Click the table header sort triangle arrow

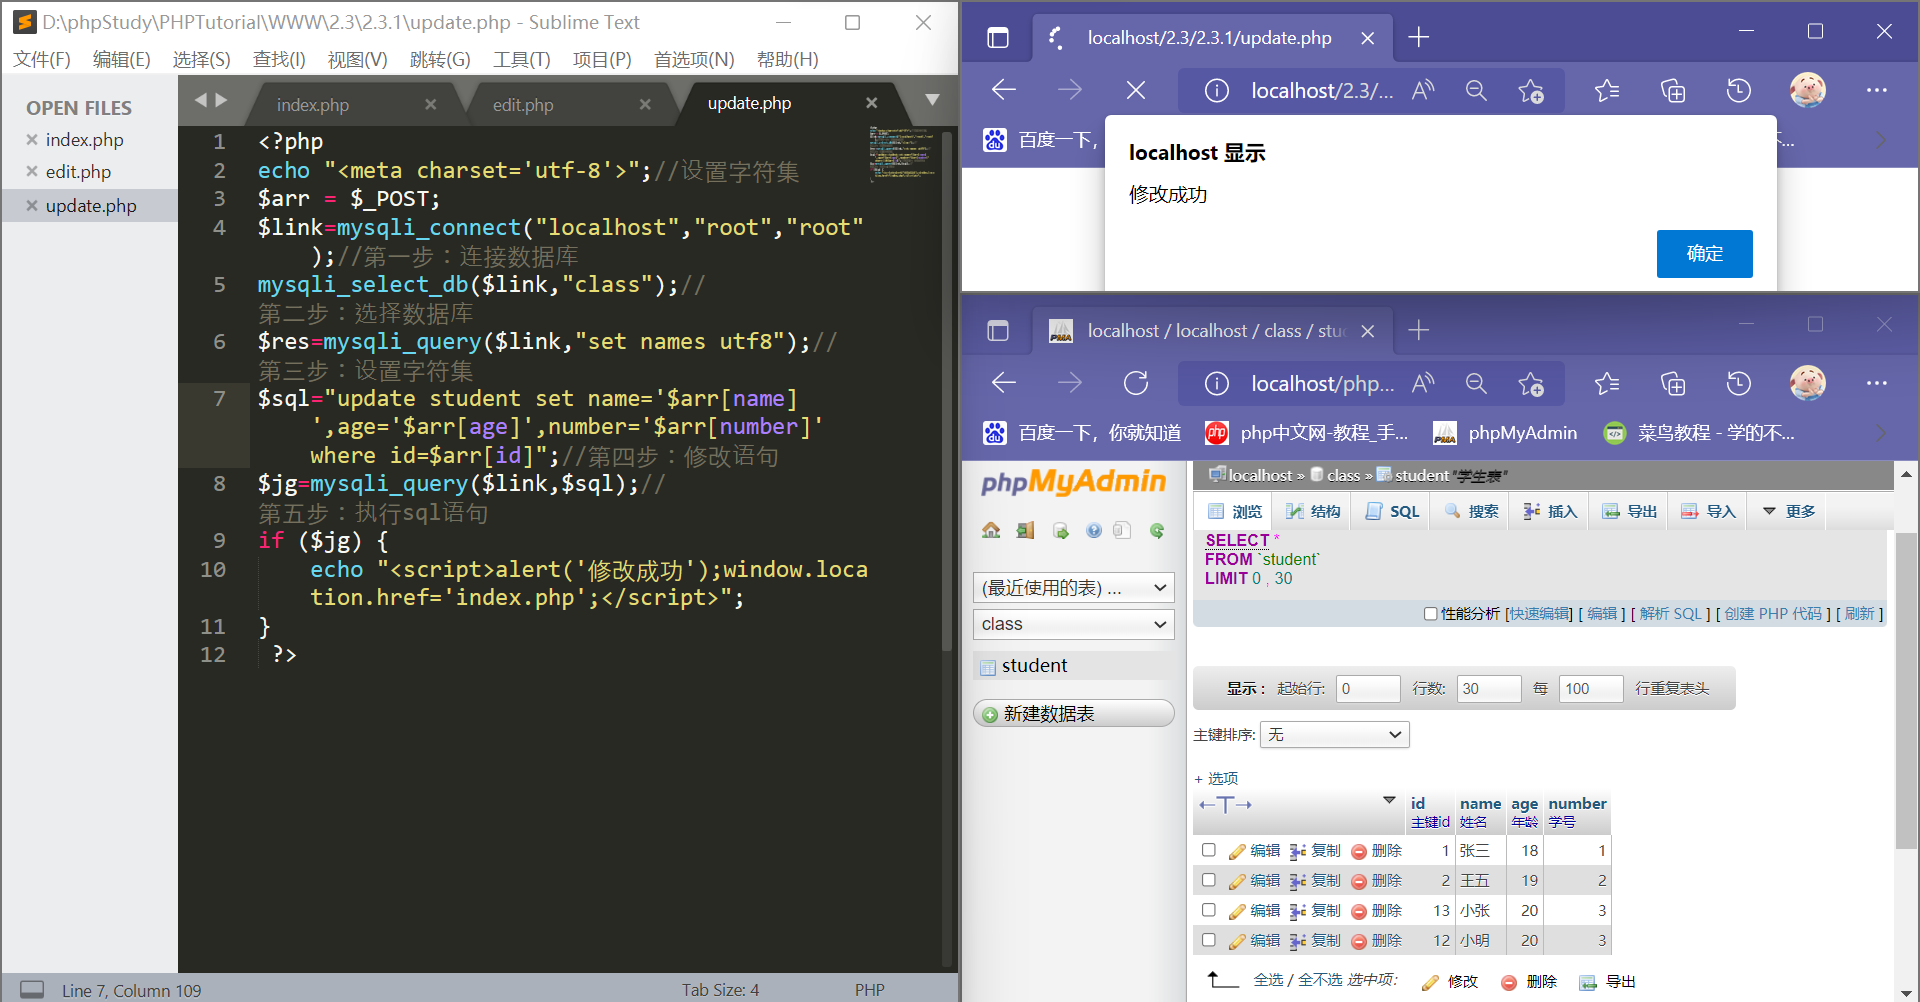click(x=1389, y=800)
